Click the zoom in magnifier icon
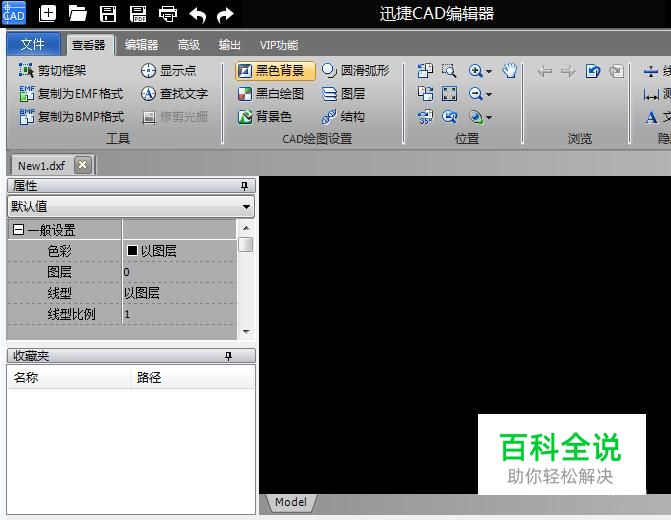 [475, 71]
